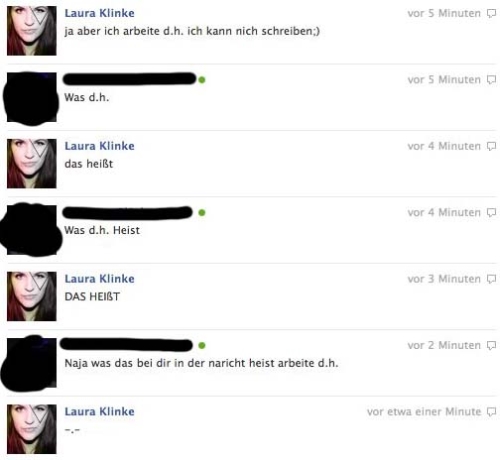Click reply icon on 'das heißt' message
Viewport: 500px width, 460px height.
tap(491, 146)
